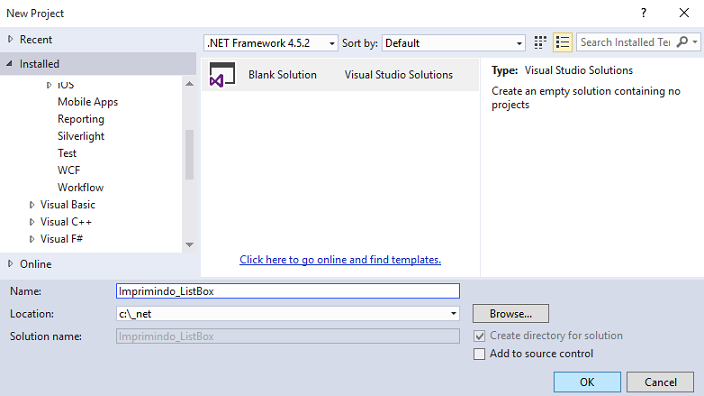Switch to medium icons list view
The width and height of the screenshot is (704, 396).
click(563, 43)
